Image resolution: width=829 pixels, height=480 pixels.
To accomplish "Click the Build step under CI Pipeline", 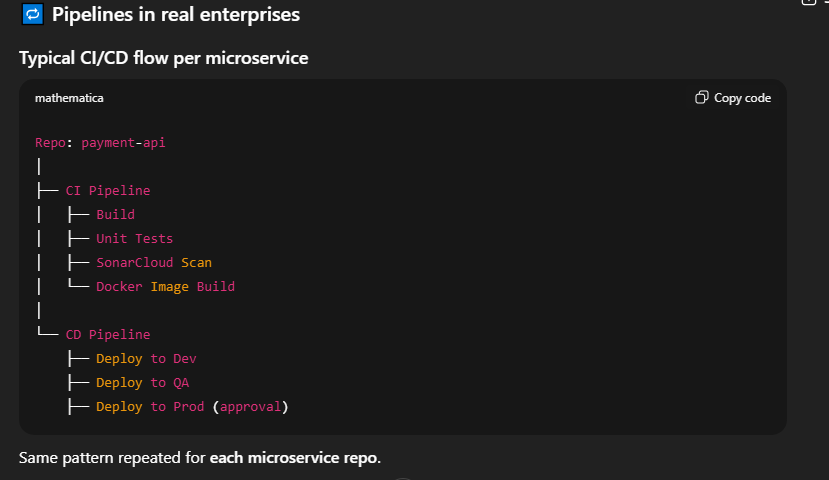I will tap(115, 215).
